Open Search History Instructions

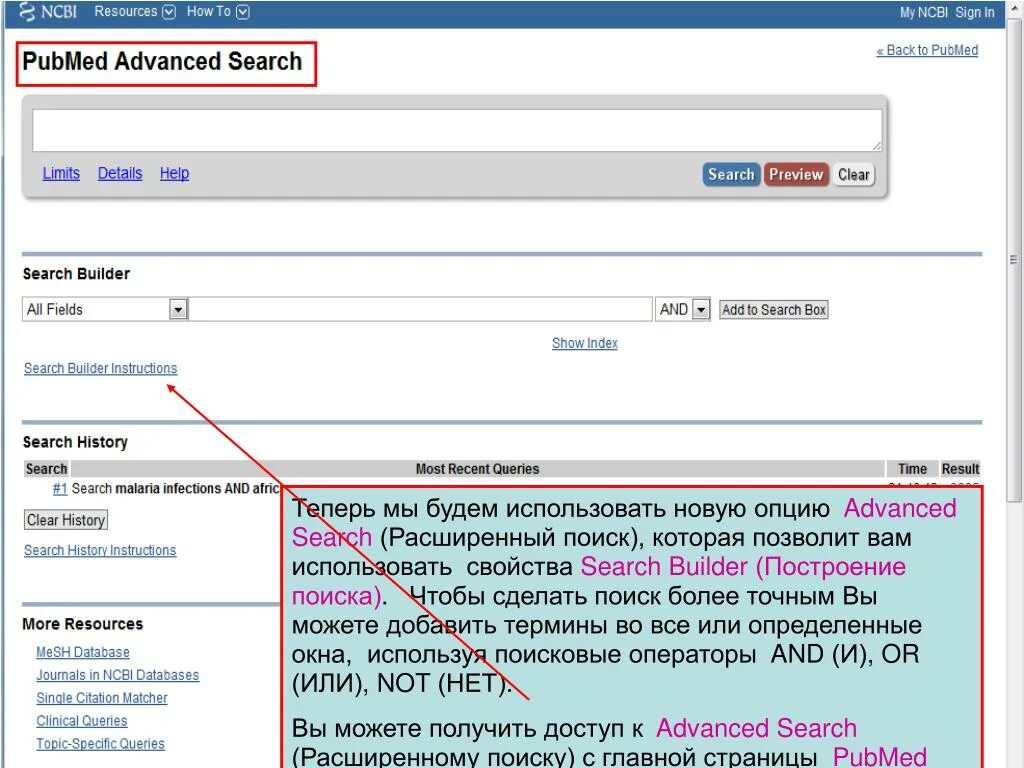[x=100, y=551]
